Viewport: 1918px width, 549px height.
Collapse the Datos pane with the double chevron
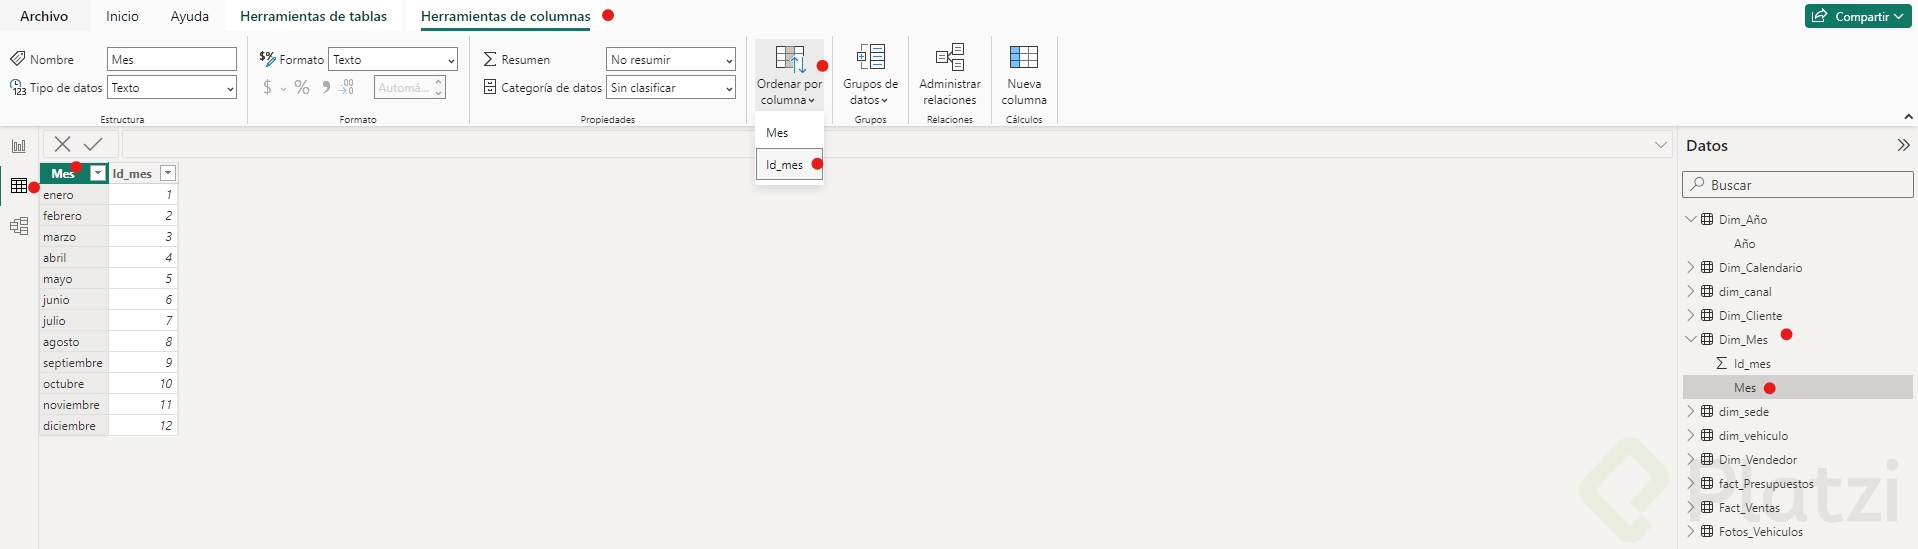1903,145
